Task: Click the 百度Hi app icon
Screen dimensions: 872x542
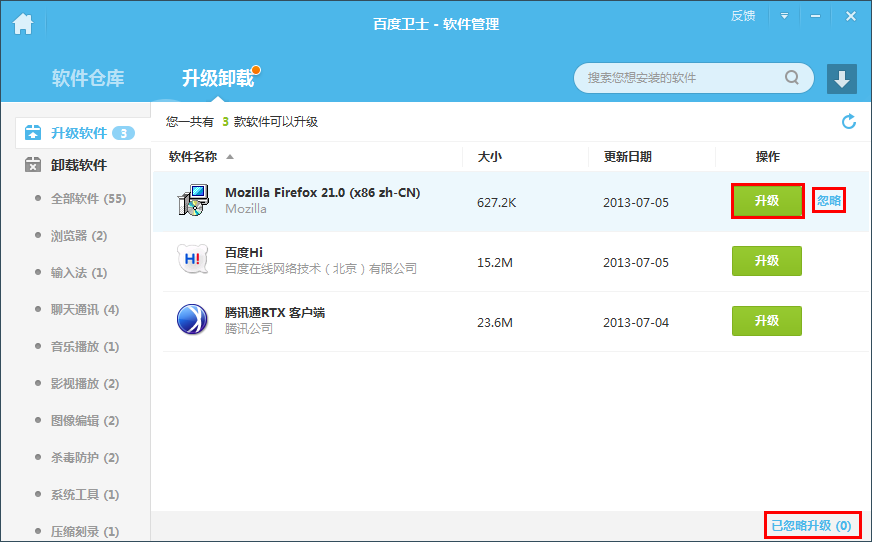Action: [192, 260]
